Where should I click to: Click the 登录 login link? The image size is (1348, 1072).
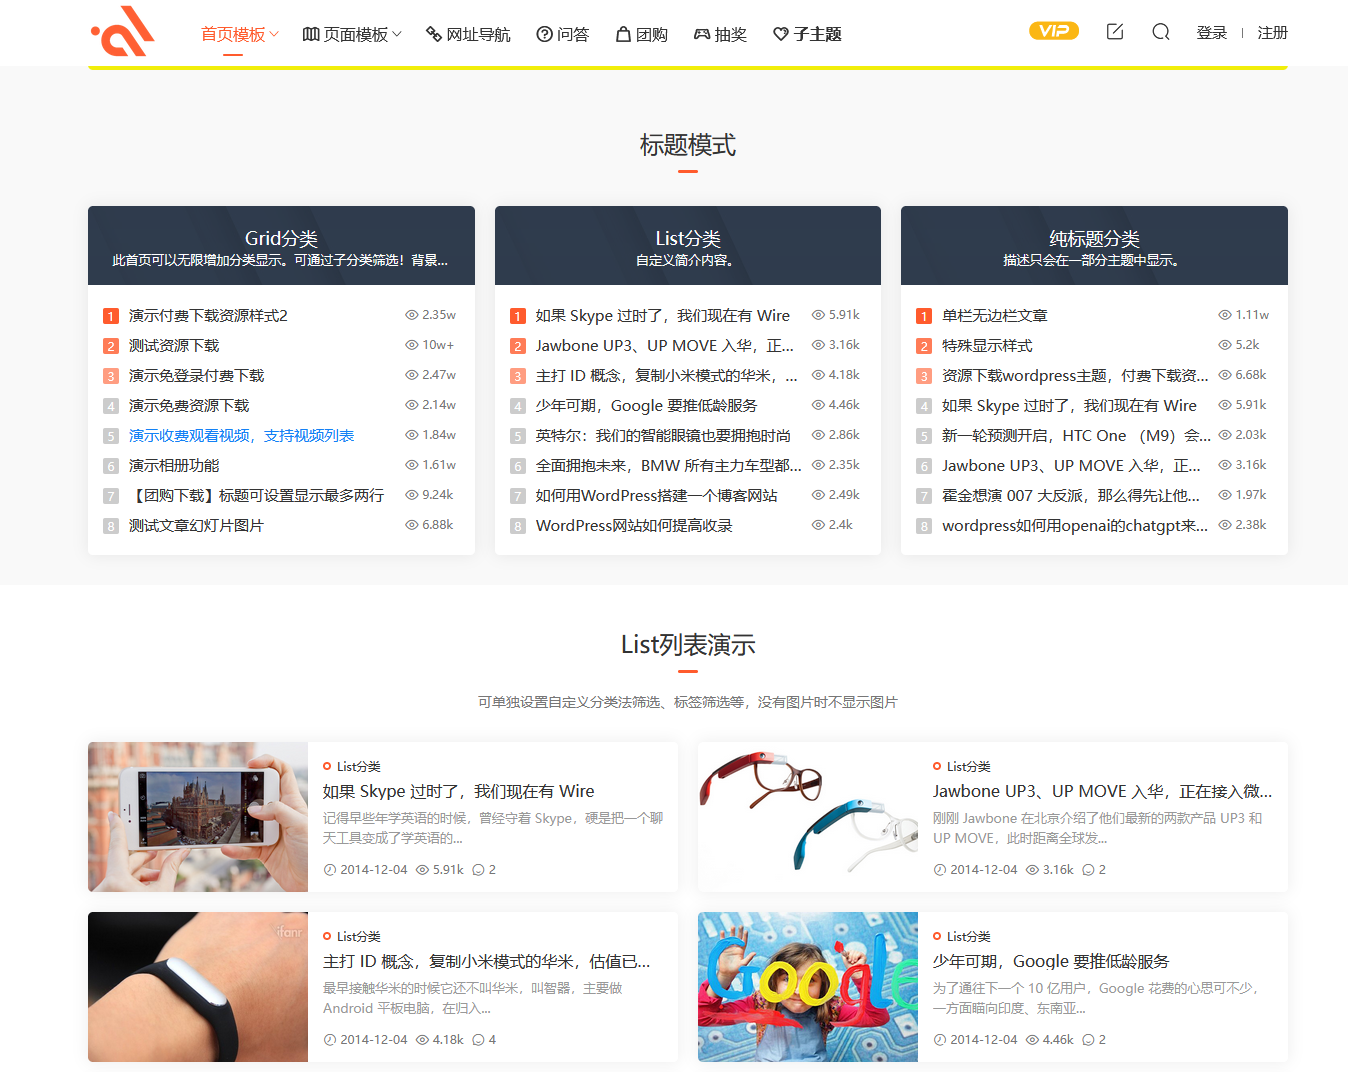click(1211, 33)
